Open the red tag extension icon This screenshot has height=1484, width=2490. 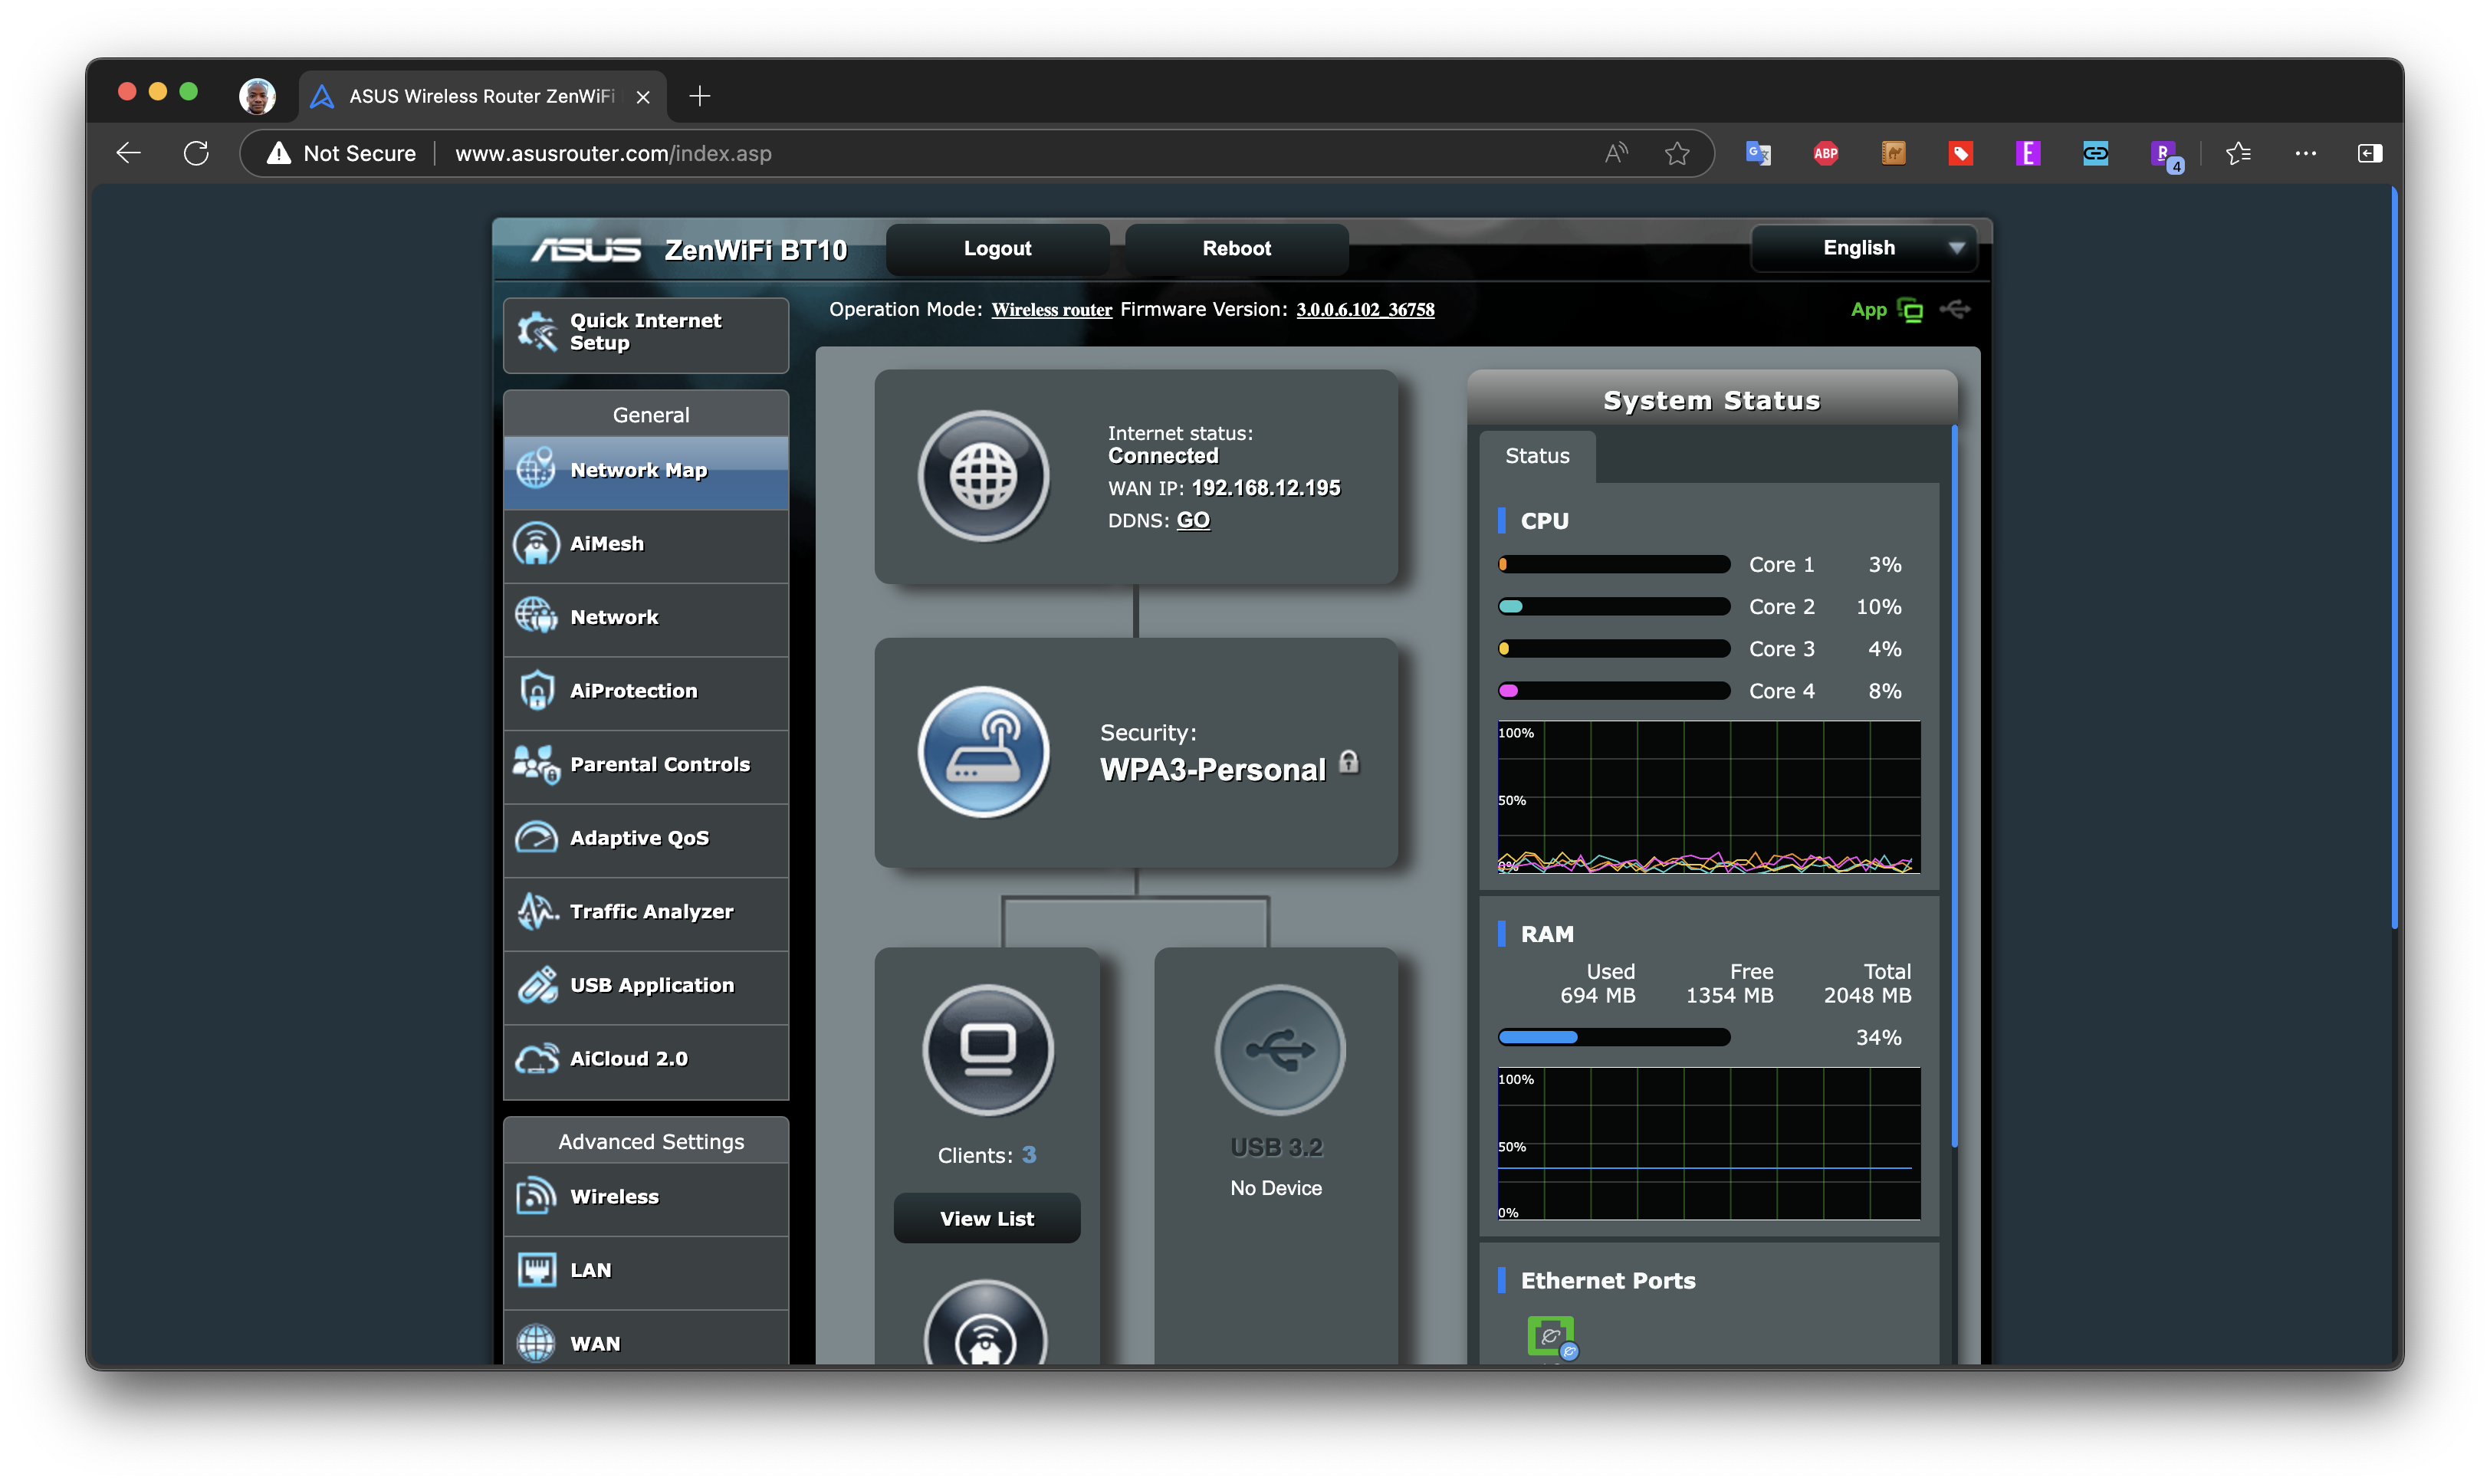(1960, 153)
